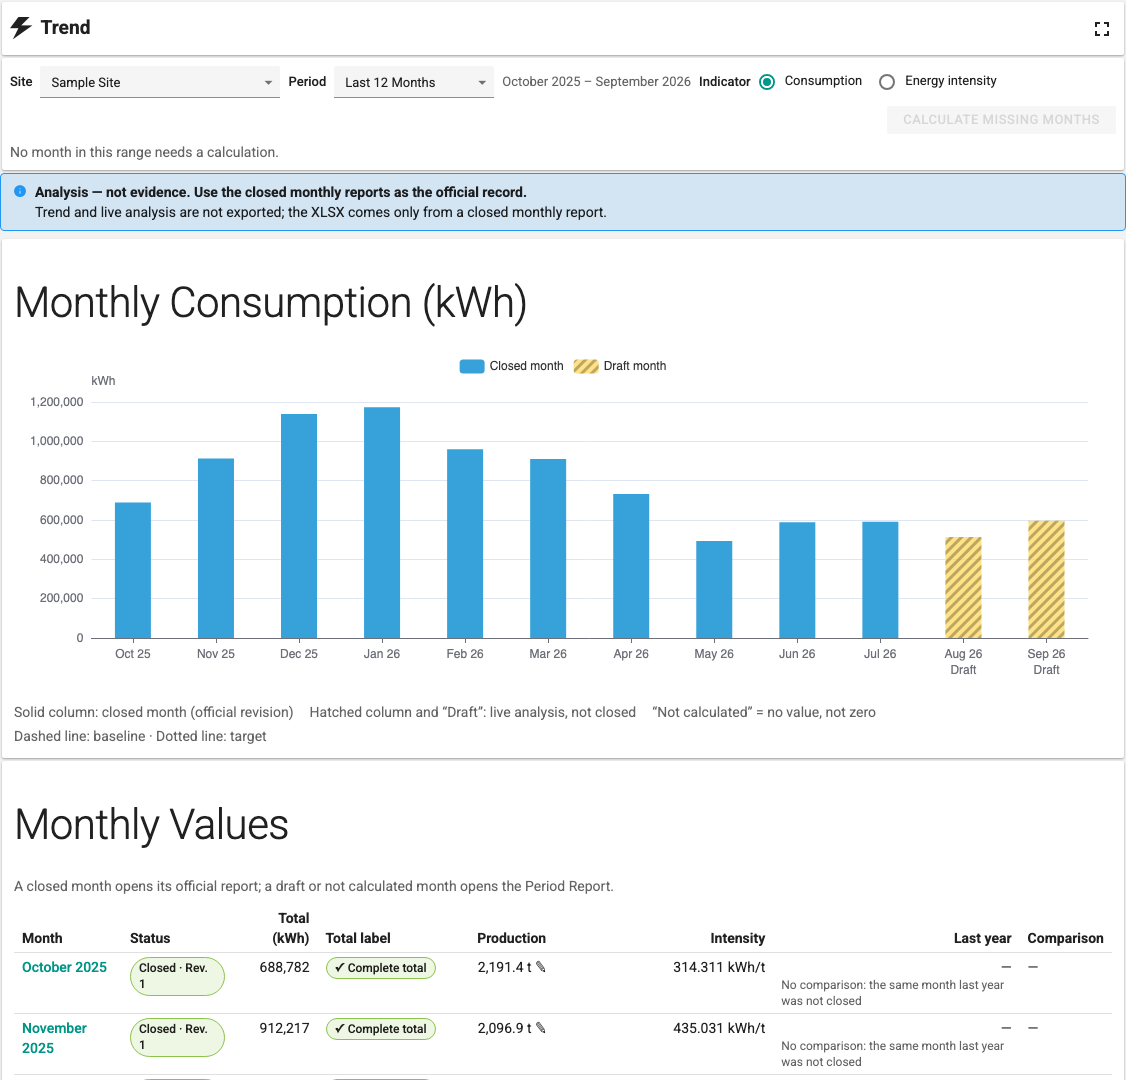Click the 912,217 total value
The image size is (1126, 1080).
[284, 1028]
